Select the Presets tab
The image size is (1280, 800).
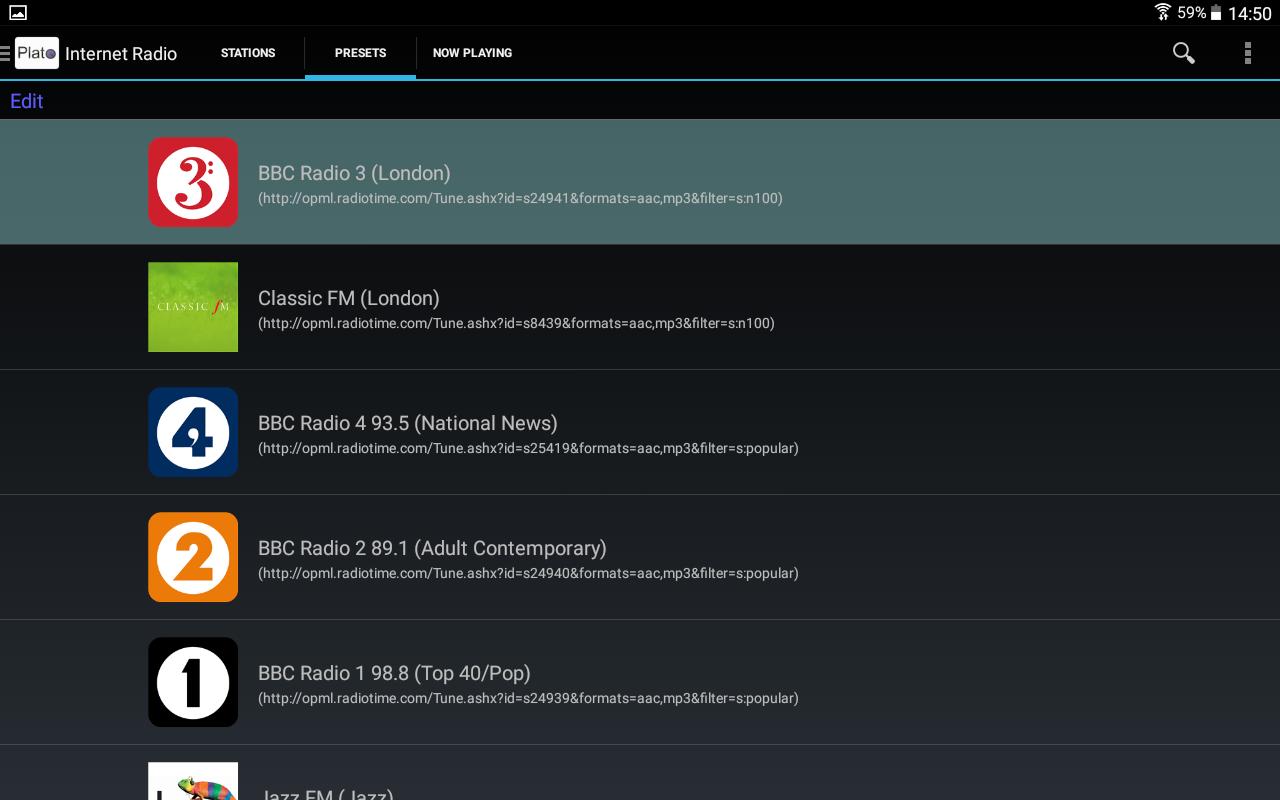point(360,53)
